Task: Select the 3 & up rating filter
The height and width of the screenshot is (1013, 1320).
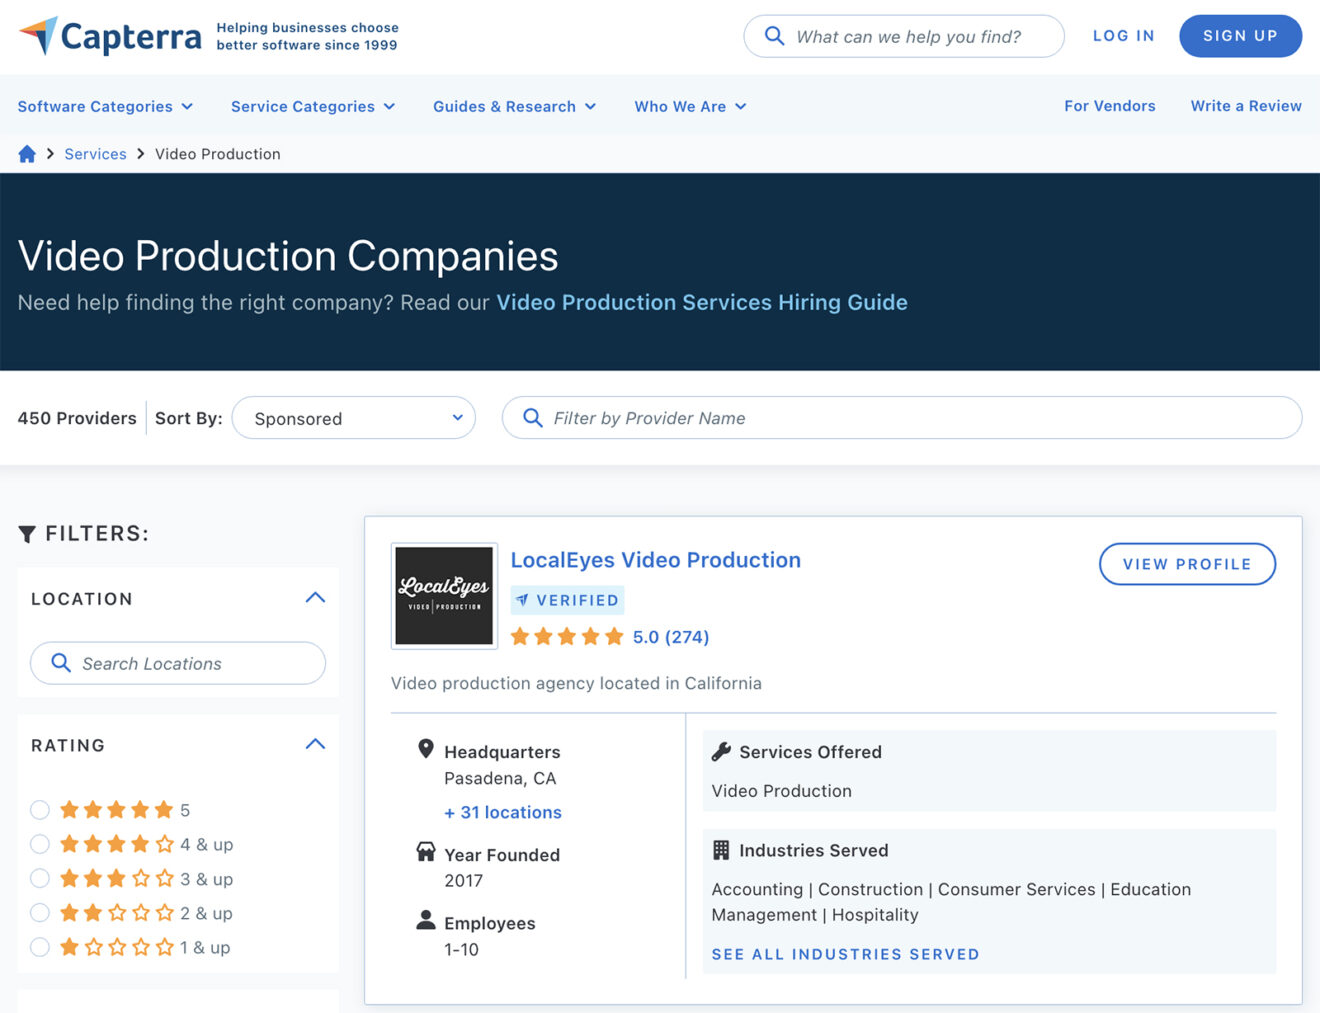Action: [40, 879]
